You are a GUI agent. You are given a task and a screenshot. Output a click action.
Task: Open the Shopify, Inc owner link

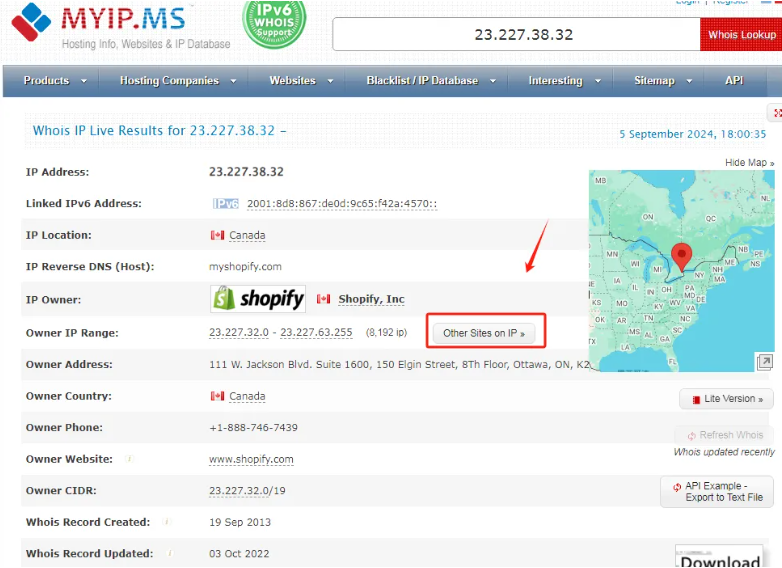click(x=371, y=299)
